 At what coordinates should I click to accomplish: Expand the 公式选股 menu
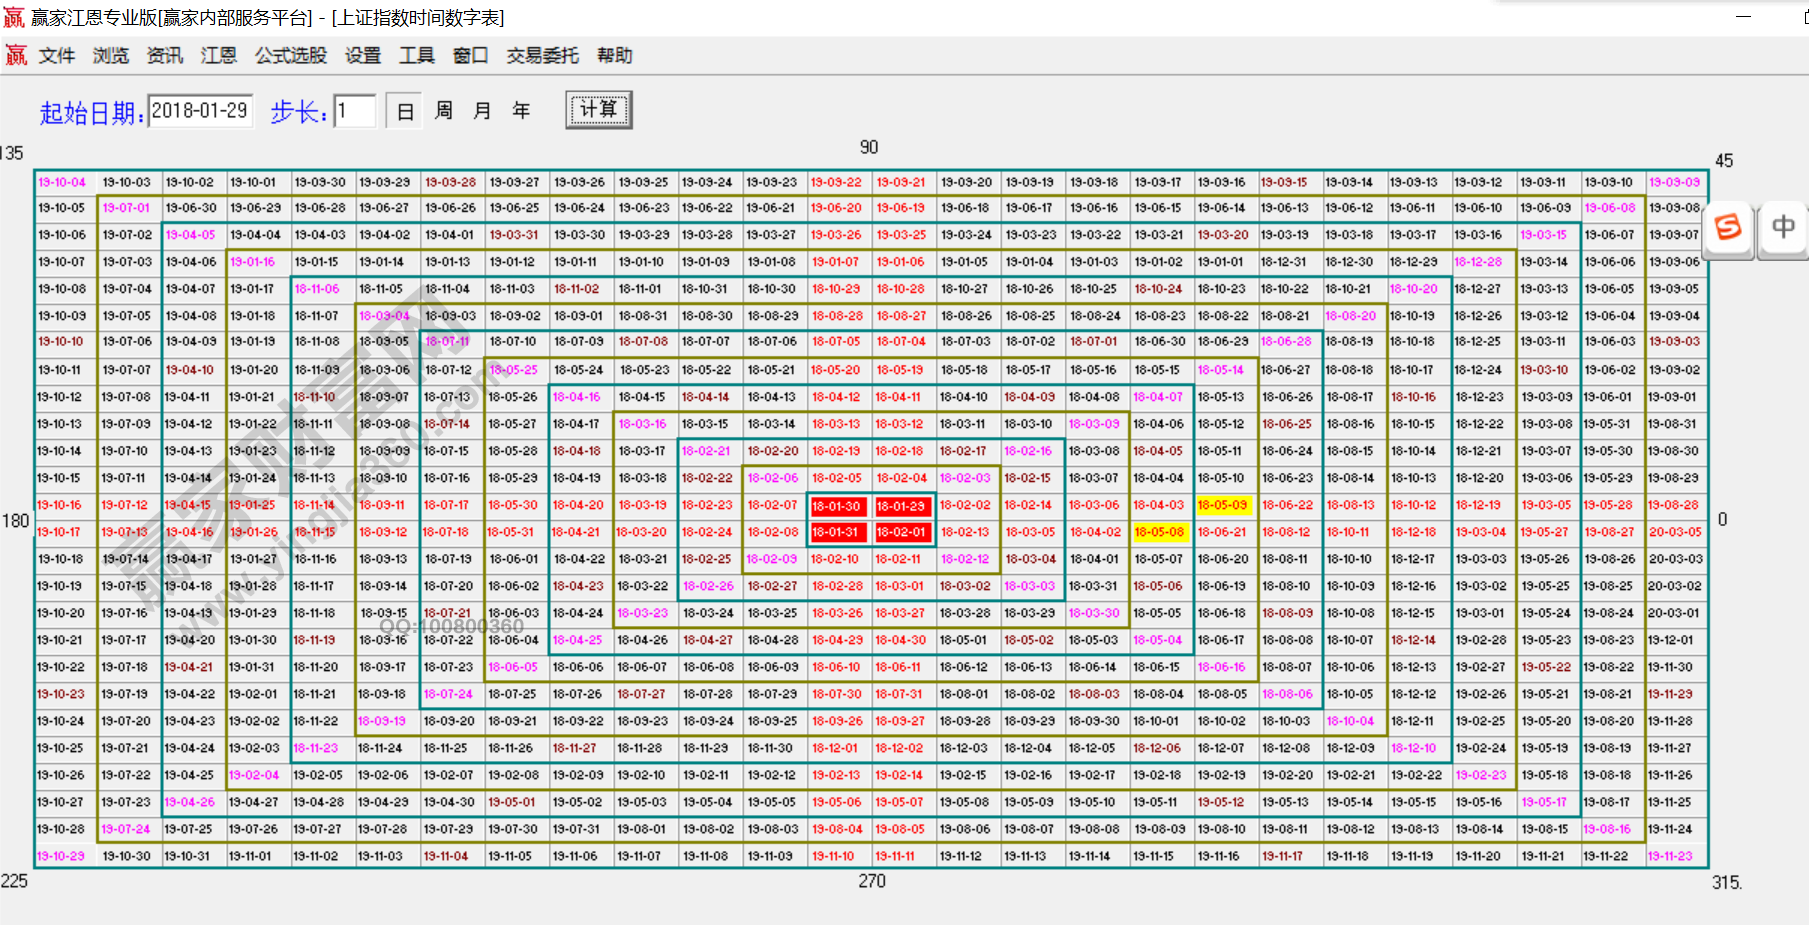point(291,56)
